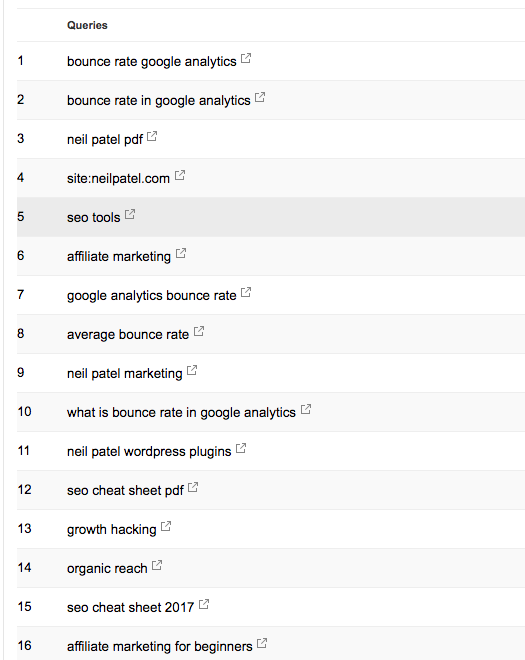This screenshot has height=660, width=525.
Task: Select the 'seo tools' query text
Action: pos(93,218)
